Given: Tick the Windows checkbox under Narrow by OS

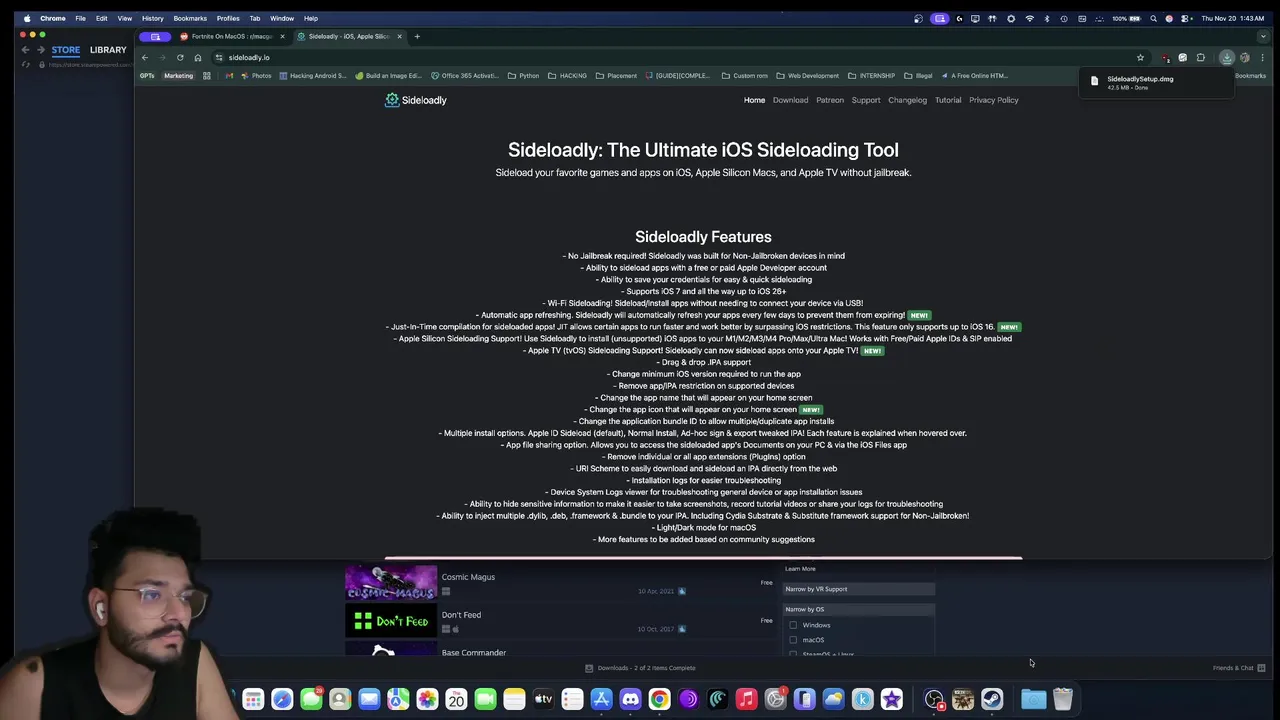Looking at the screenshot, I should 793,625.
